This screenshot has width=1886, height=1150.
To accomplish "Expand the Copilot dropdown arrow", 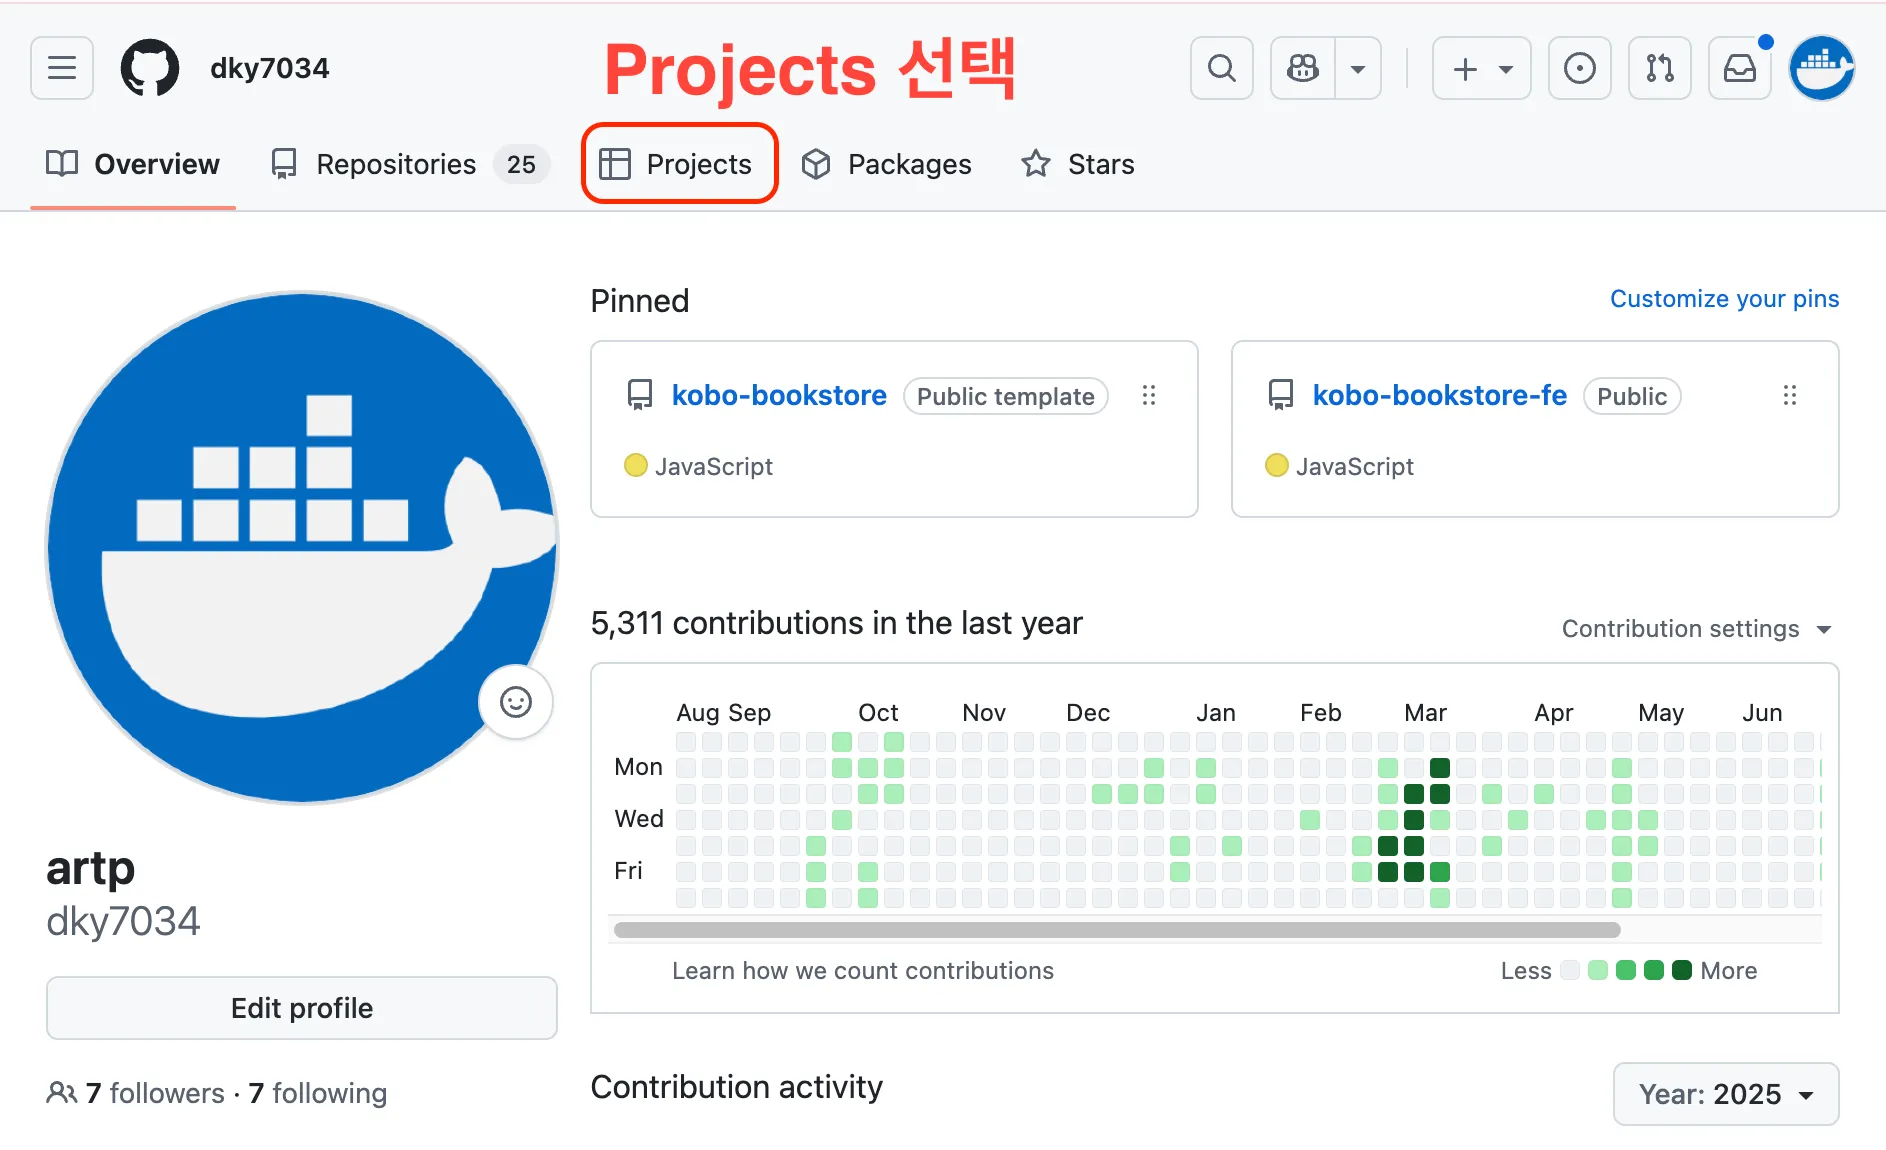I will click(x=1358, y=68).
